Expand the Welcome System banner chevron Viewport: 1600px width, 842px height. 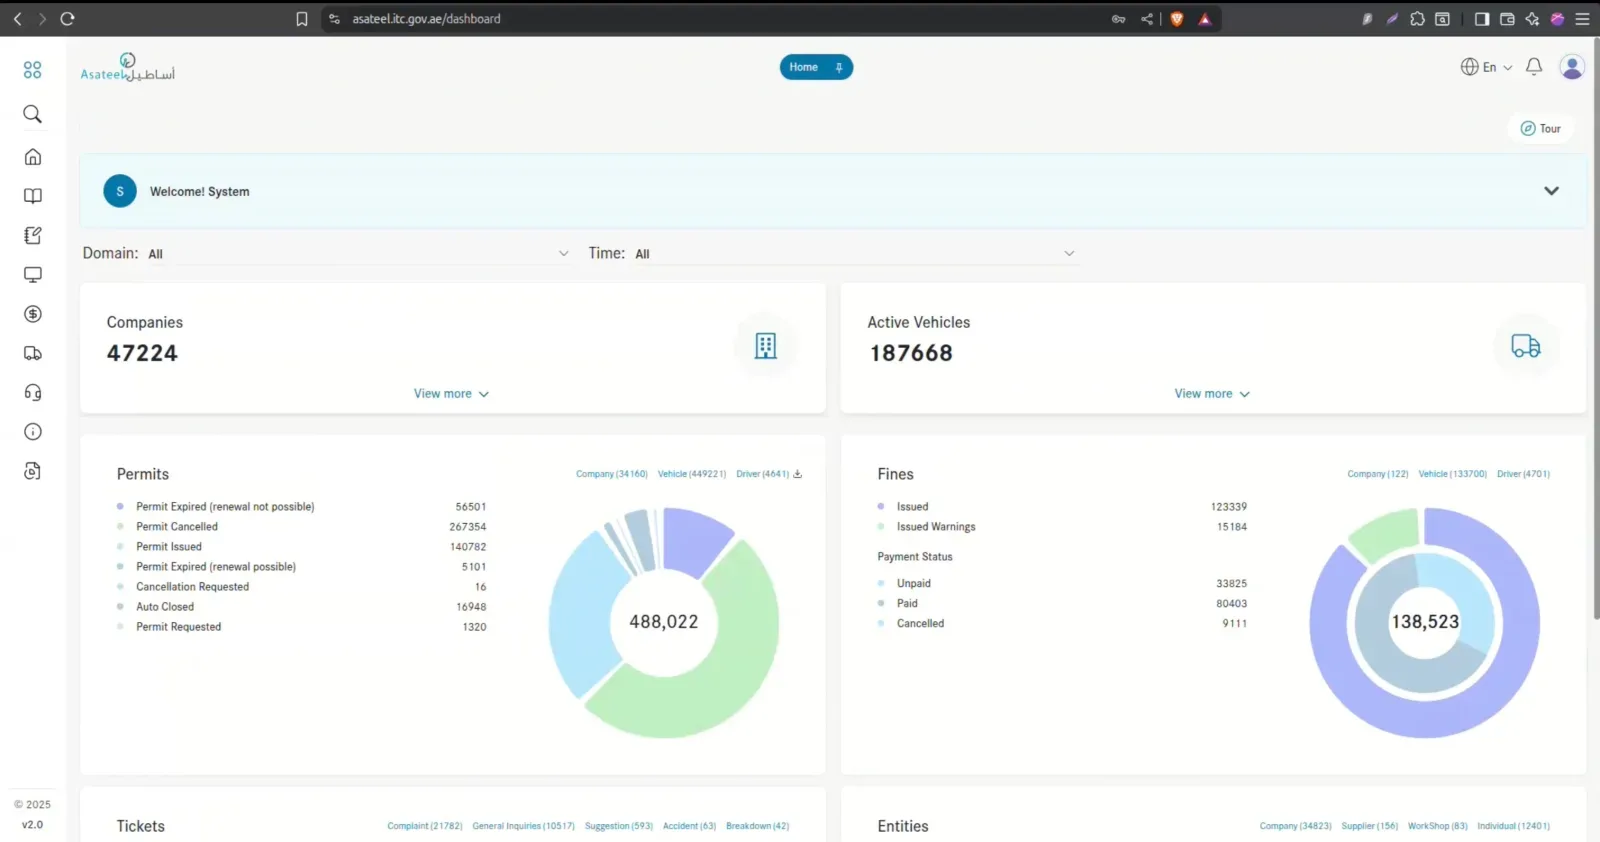click(x=1551, y=191)
